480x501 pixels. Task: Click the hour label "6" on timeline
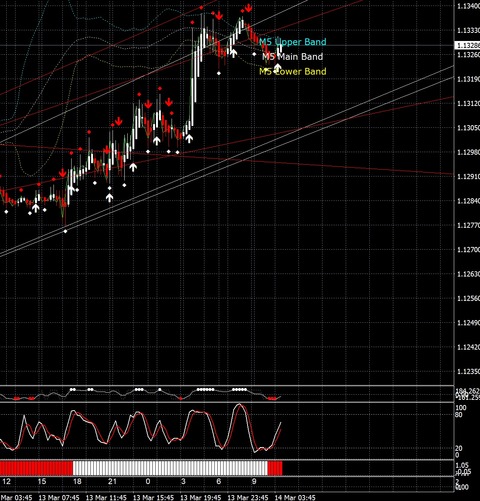(219, 481)
